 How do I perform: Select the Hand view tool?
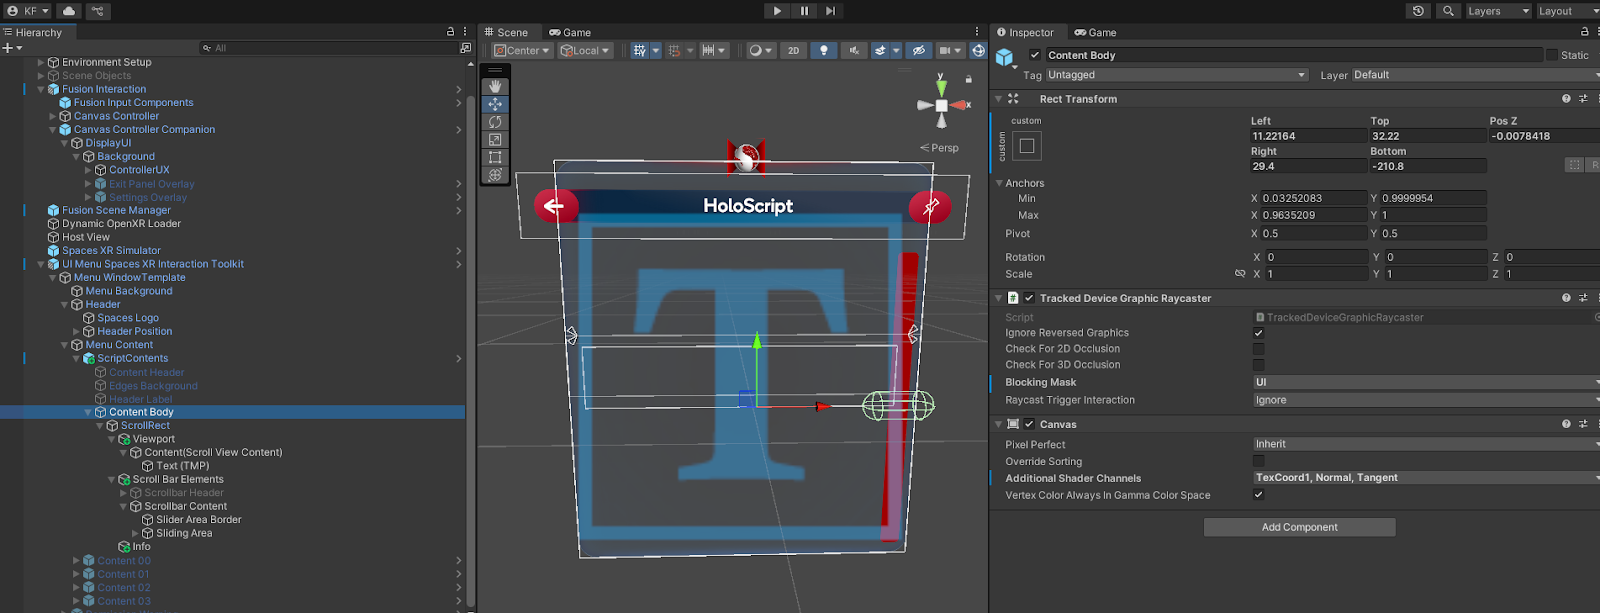click(x=495, y=87)
